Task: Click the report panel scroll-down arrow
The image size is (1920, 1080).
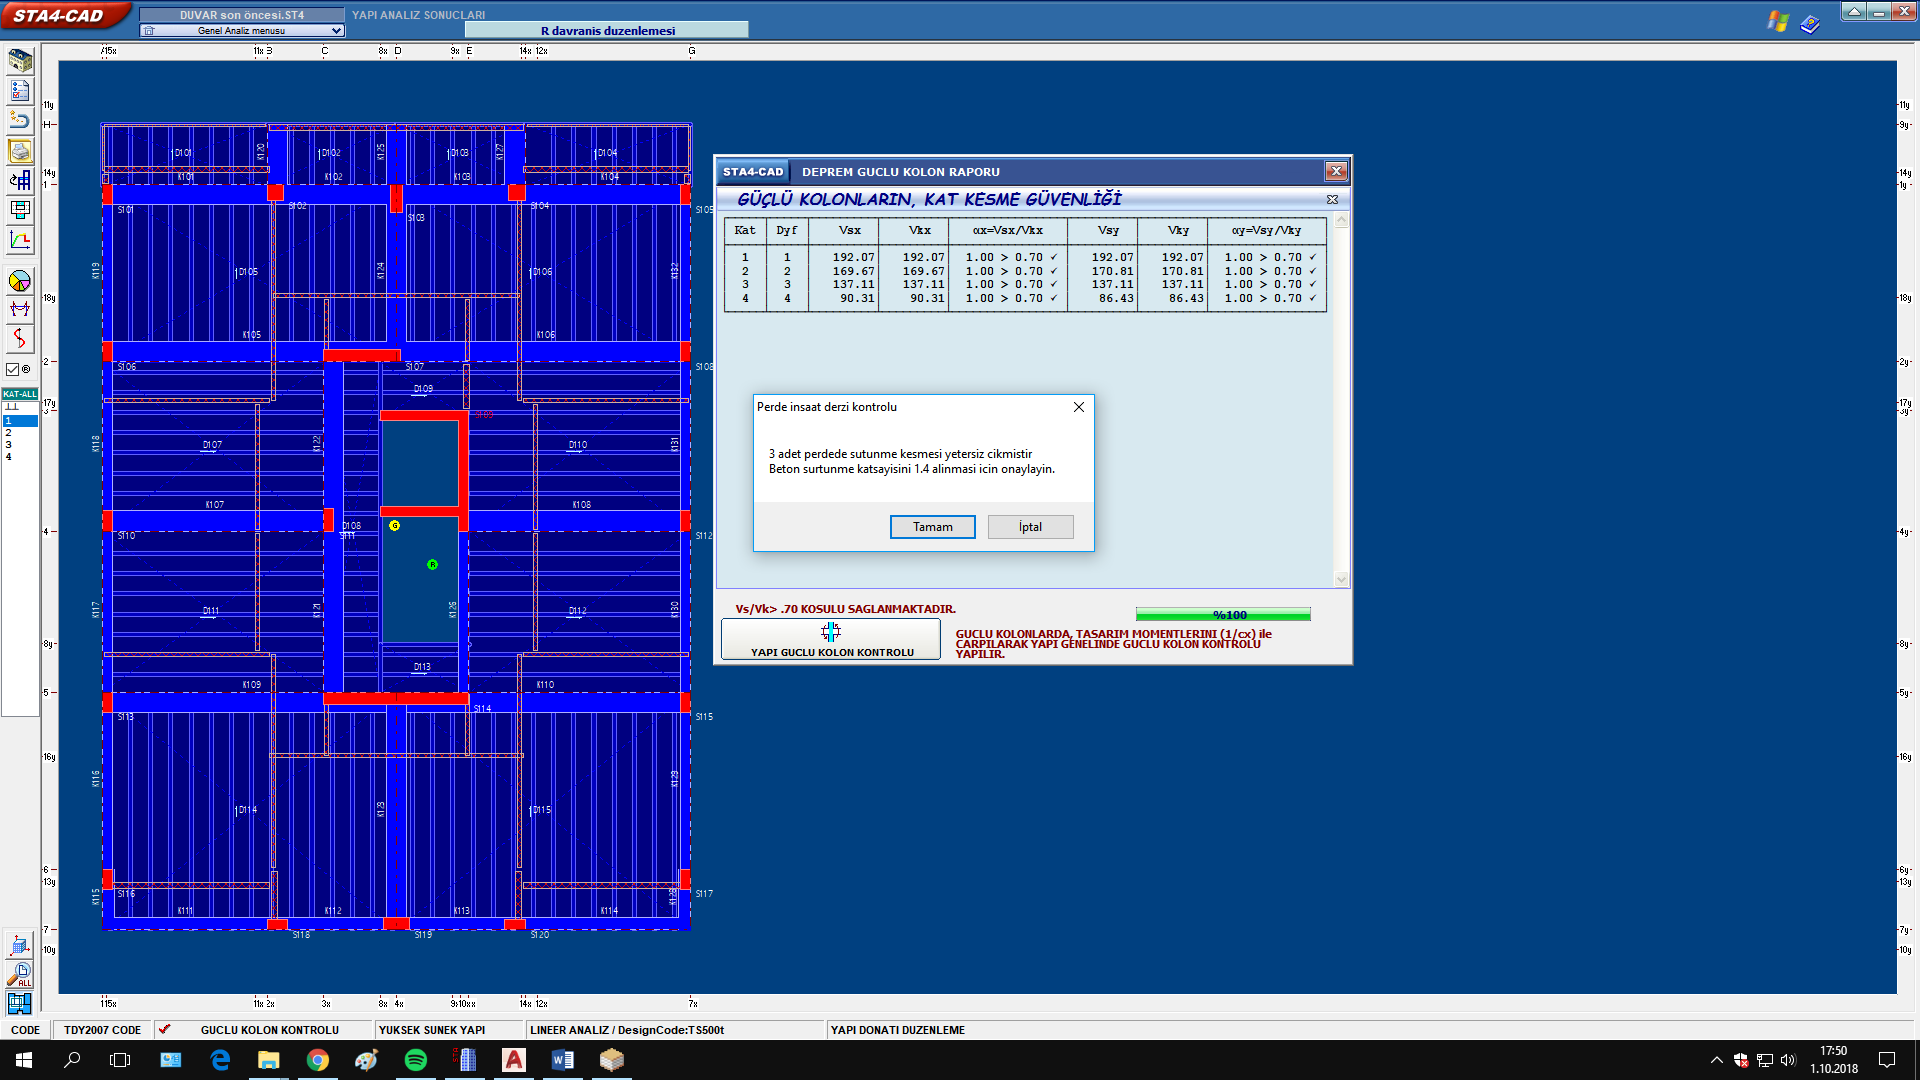Action: pyautogui.click(x=1342, y=579)
